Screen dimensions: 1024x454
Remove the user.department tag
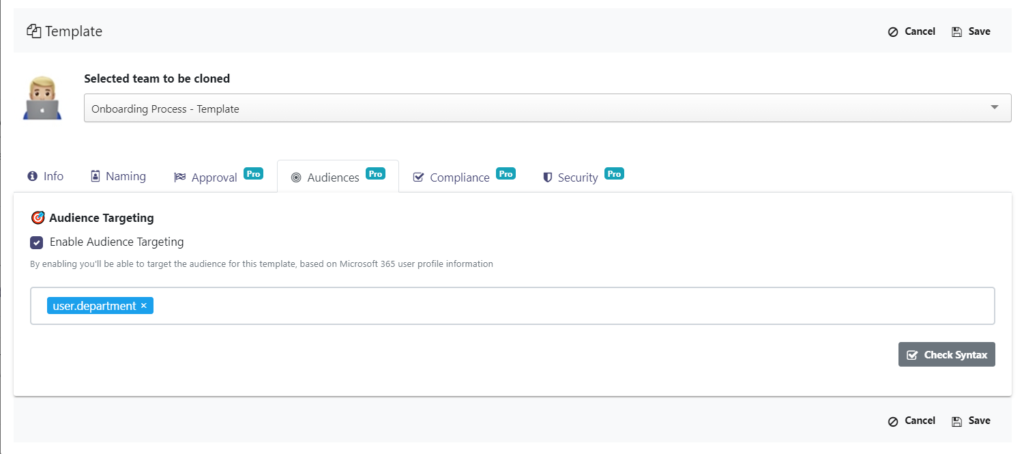144,306
